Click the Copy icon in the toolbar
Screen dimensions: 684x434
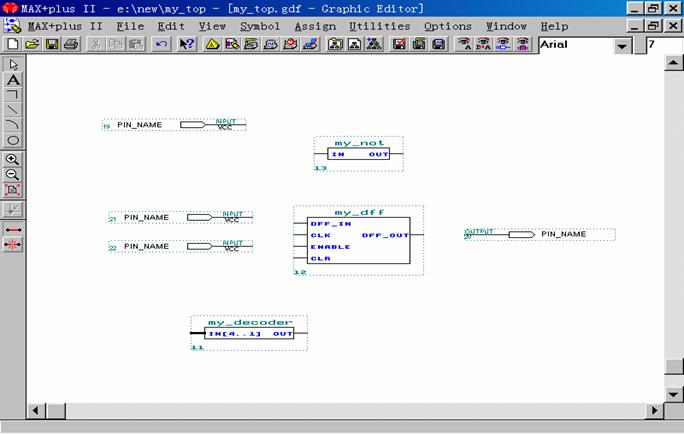click(116, 44)
